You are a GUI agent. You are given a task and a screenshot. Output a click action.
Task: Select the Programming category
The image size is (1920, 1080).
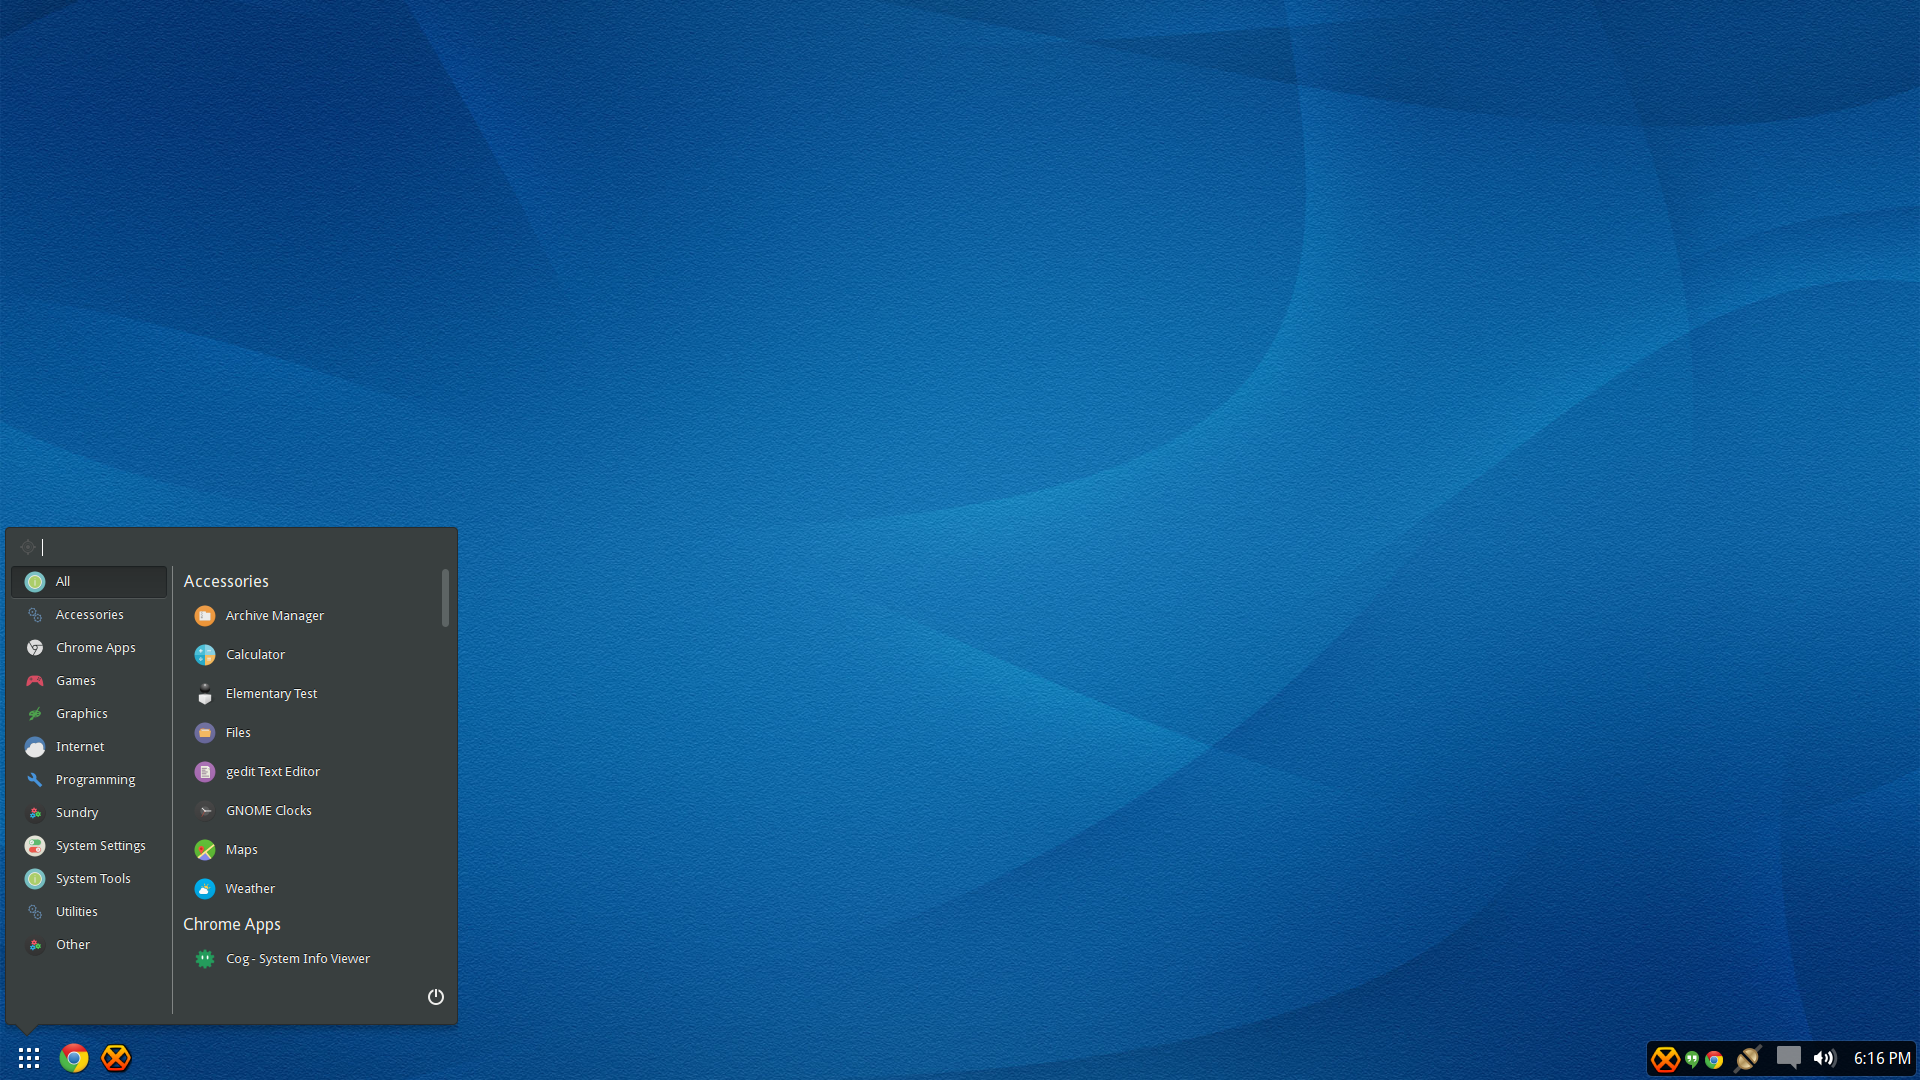tap(89, 779)
